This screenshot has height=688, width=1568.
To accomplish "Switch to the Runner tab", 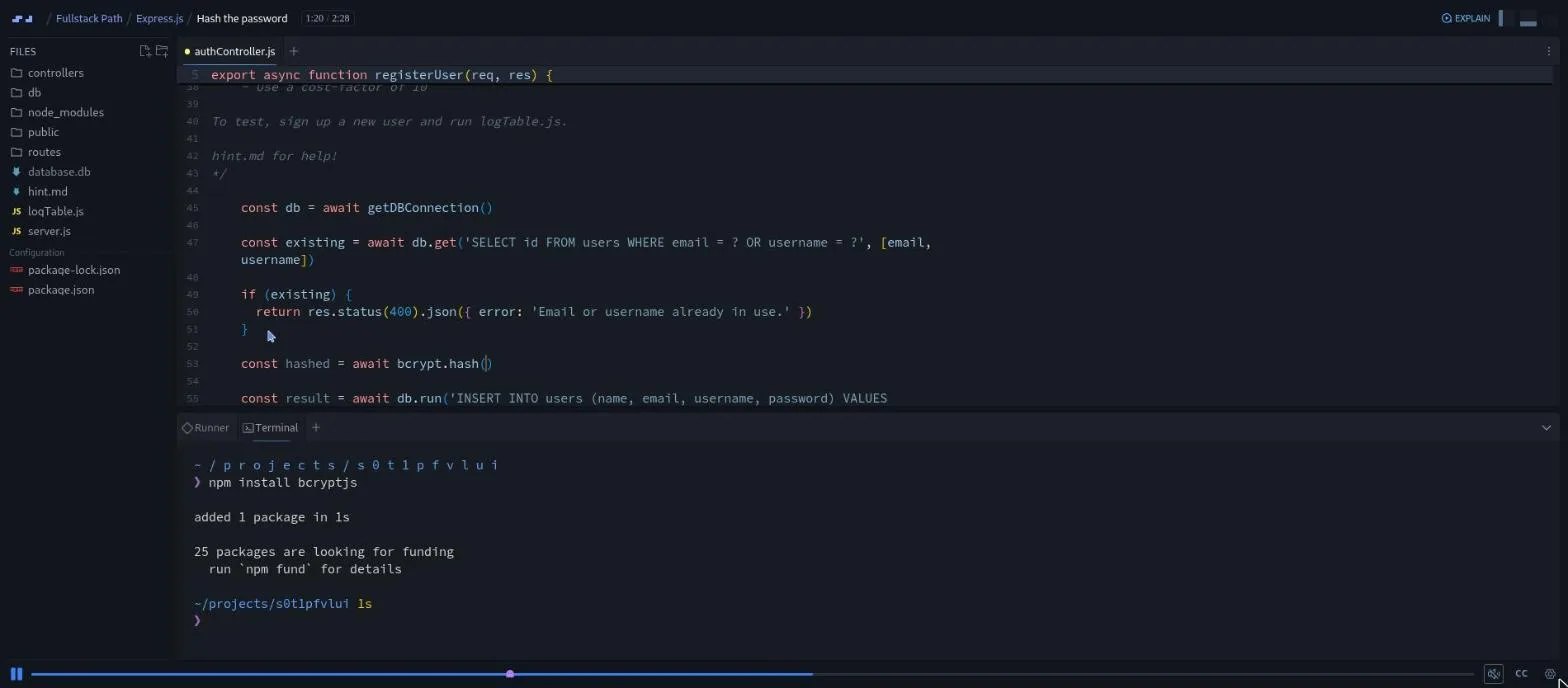I will click(x=205, y=428).
